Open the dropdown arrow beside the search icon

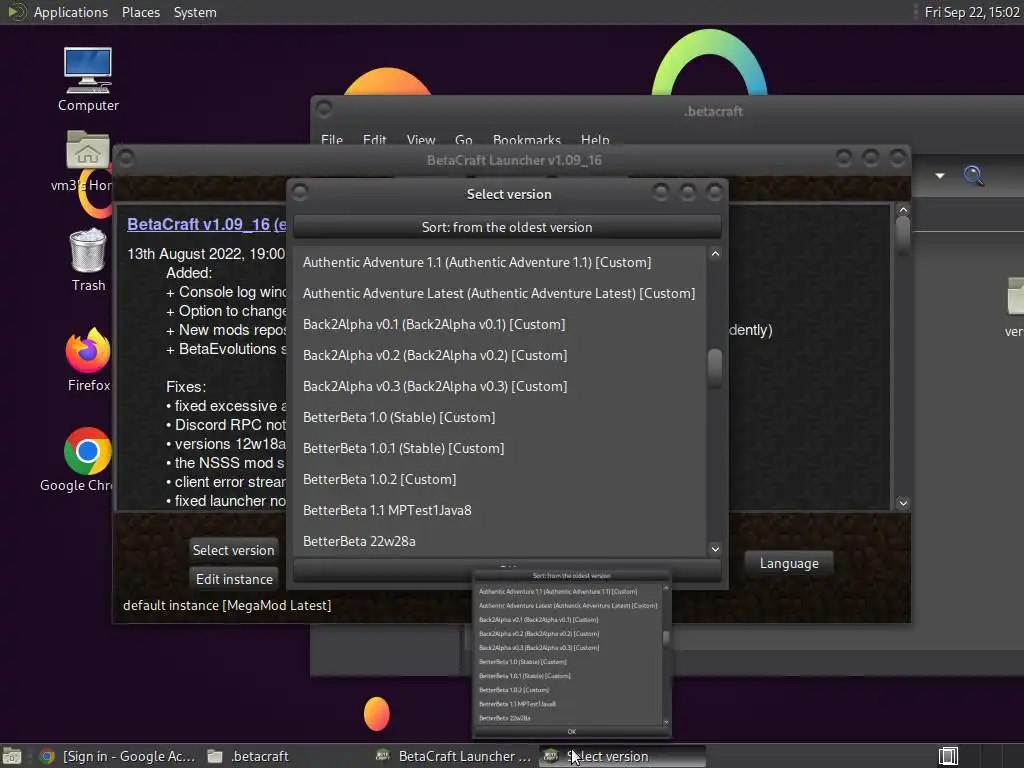[x=940, y=176]
